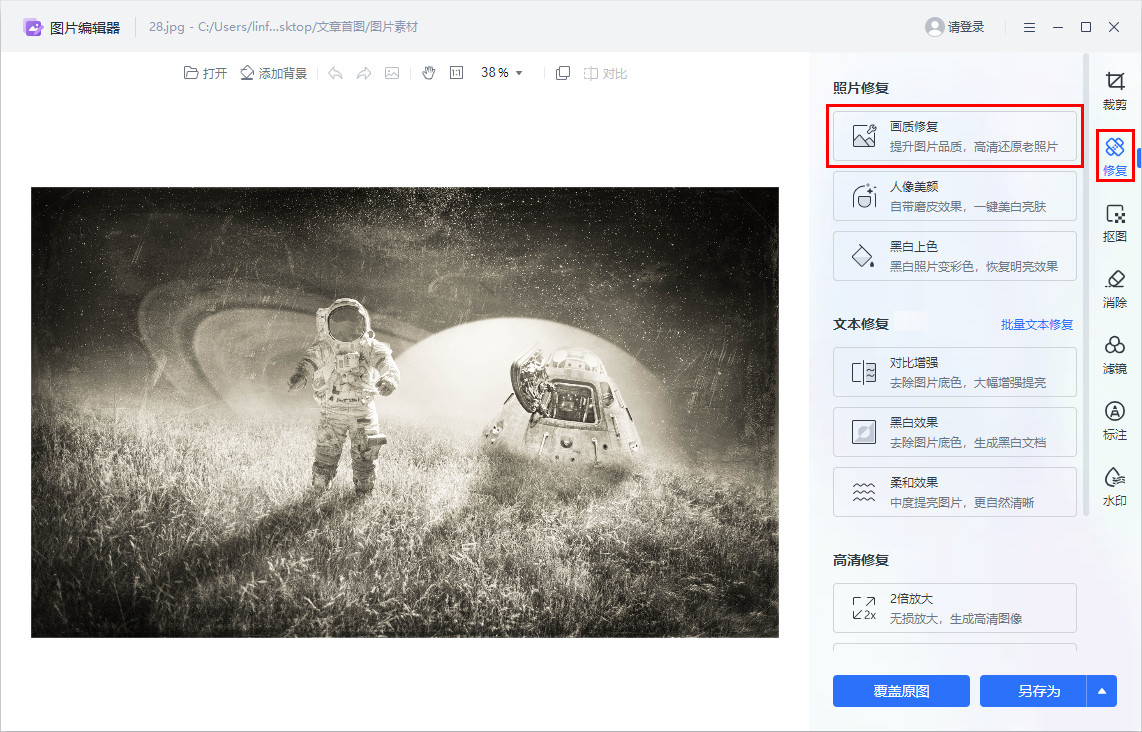Choose 黑白效果 black-and-white document option
This screenshot has width=1142, height=732.
954,432
